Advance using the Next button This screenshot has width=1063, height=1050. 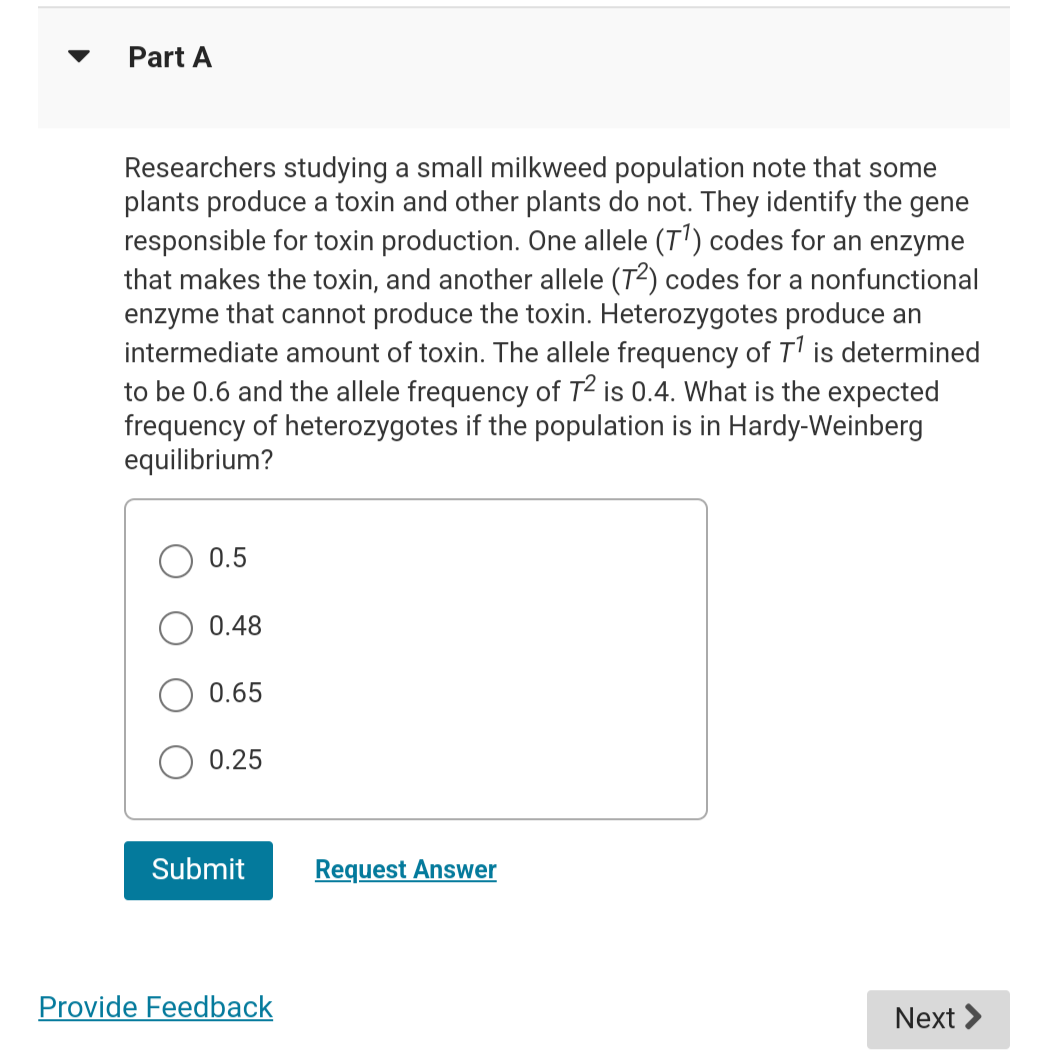point(937,1018)
